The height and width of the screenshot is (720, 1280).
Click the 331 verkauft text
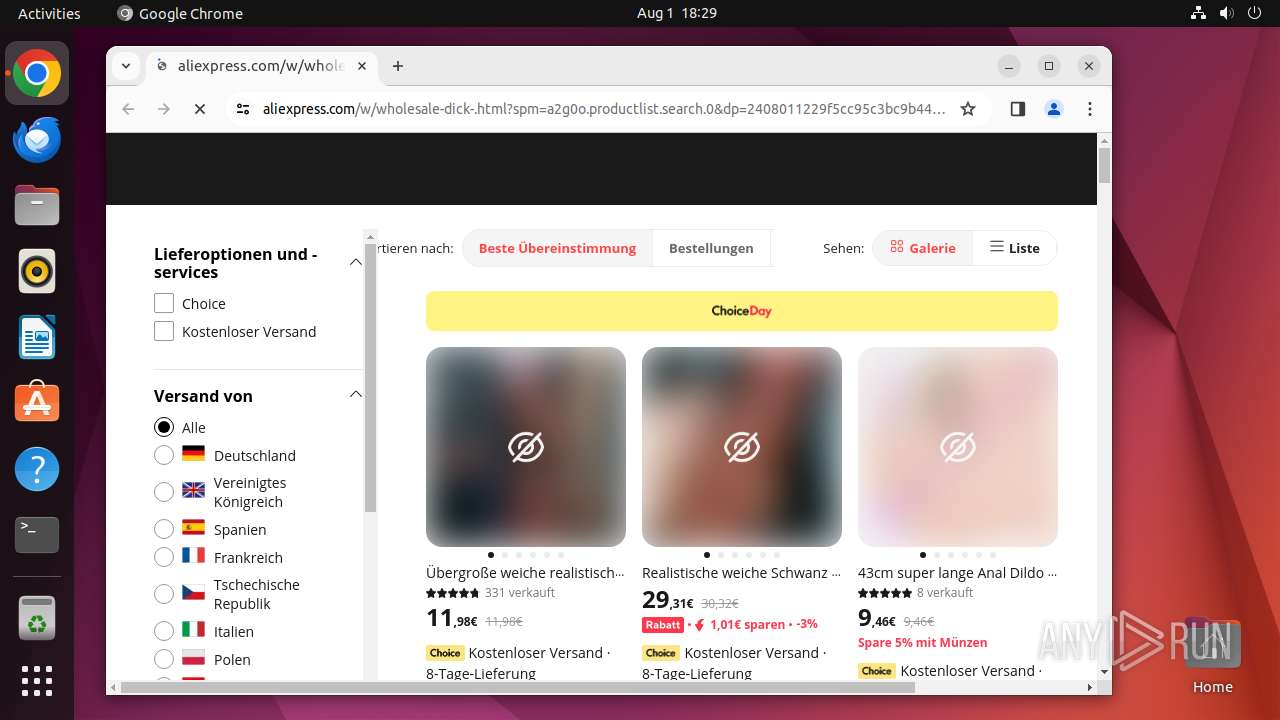point(519,593)
